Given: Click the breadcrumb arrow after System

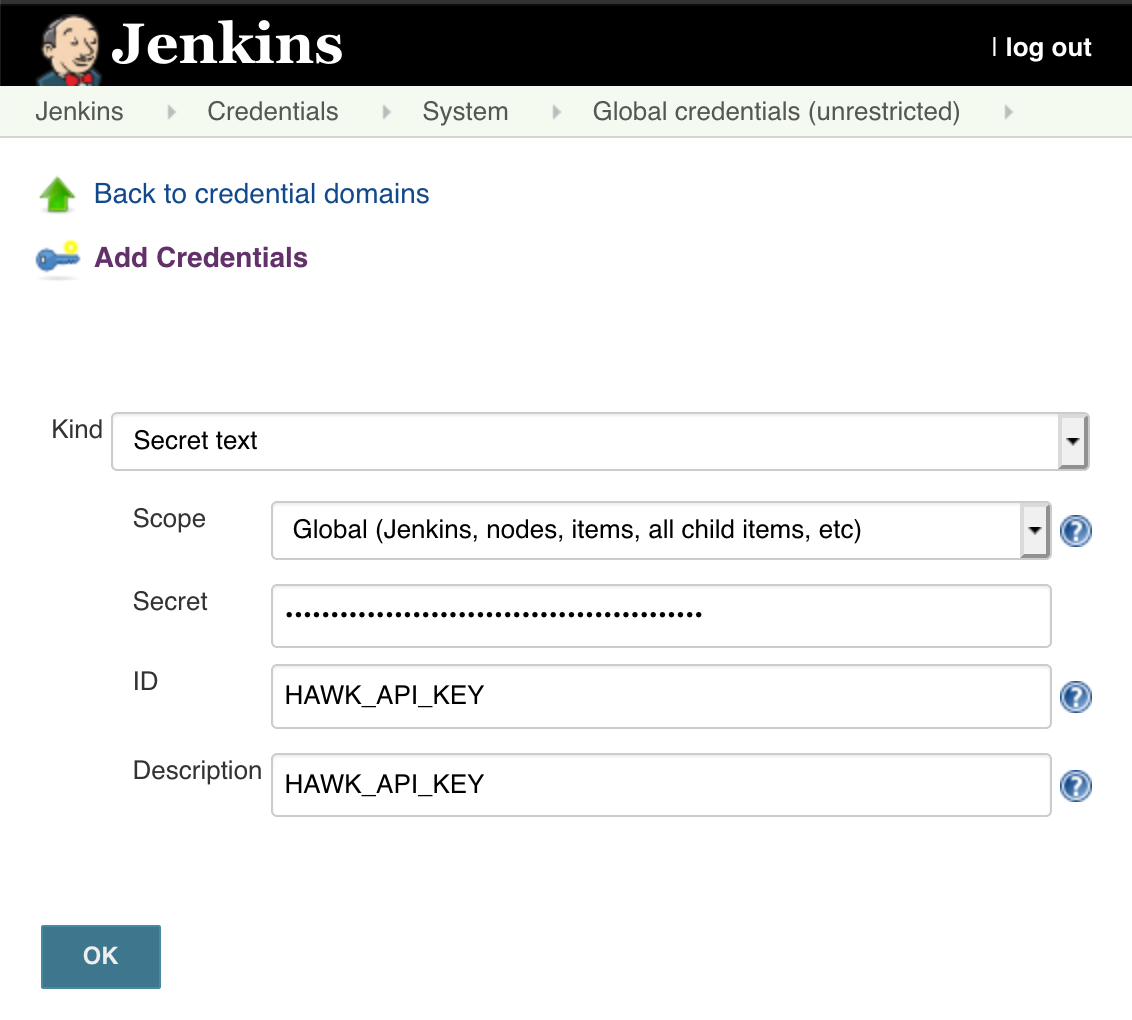Looking at the screenshot, I should [x=555, y=112].
